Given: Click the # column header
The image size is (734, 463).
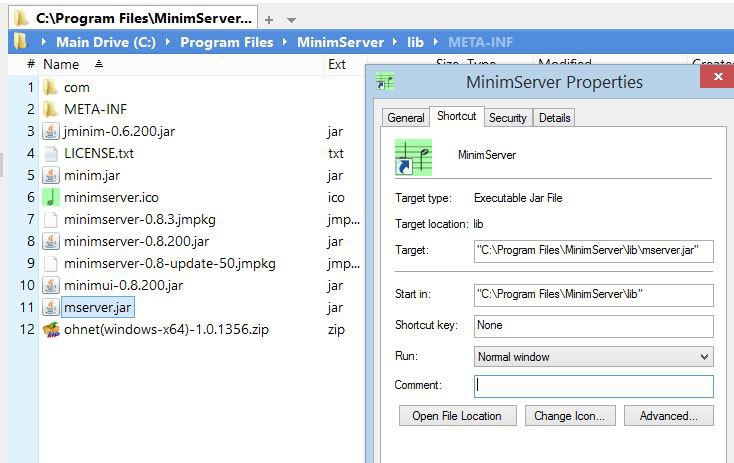Looking at the screenshot, I should click(x=31, y=64).
